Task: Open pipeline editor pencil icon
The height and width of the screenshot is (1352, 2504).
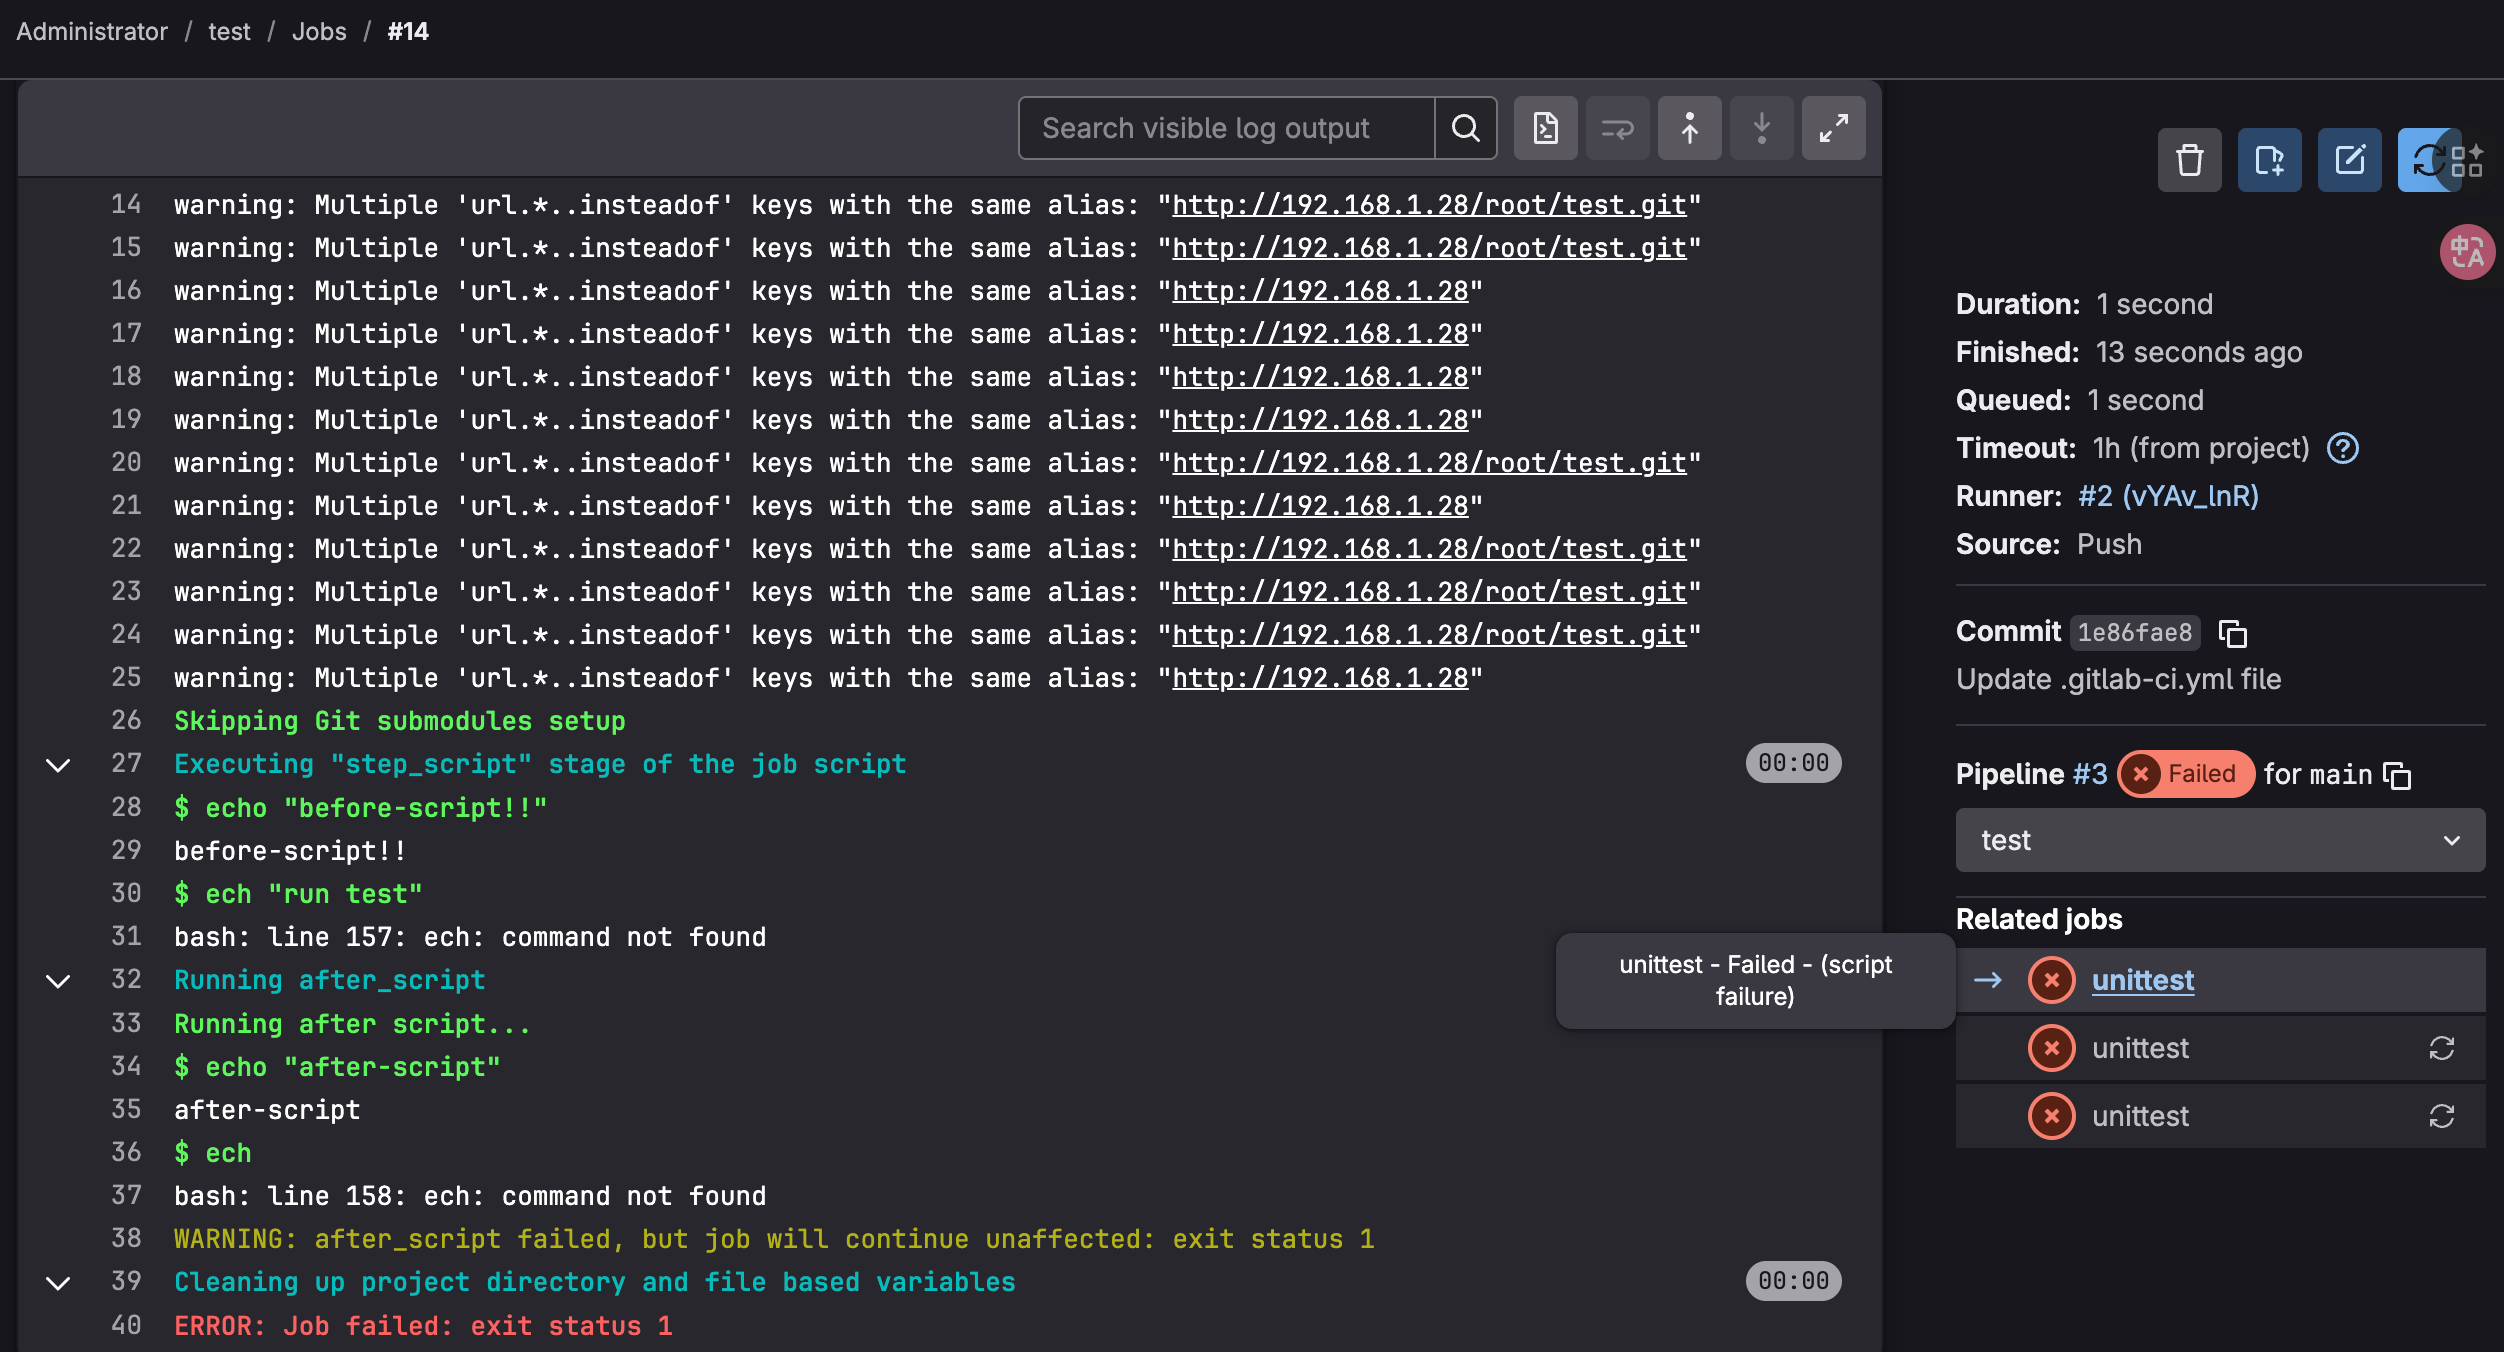Action: 2349,160
